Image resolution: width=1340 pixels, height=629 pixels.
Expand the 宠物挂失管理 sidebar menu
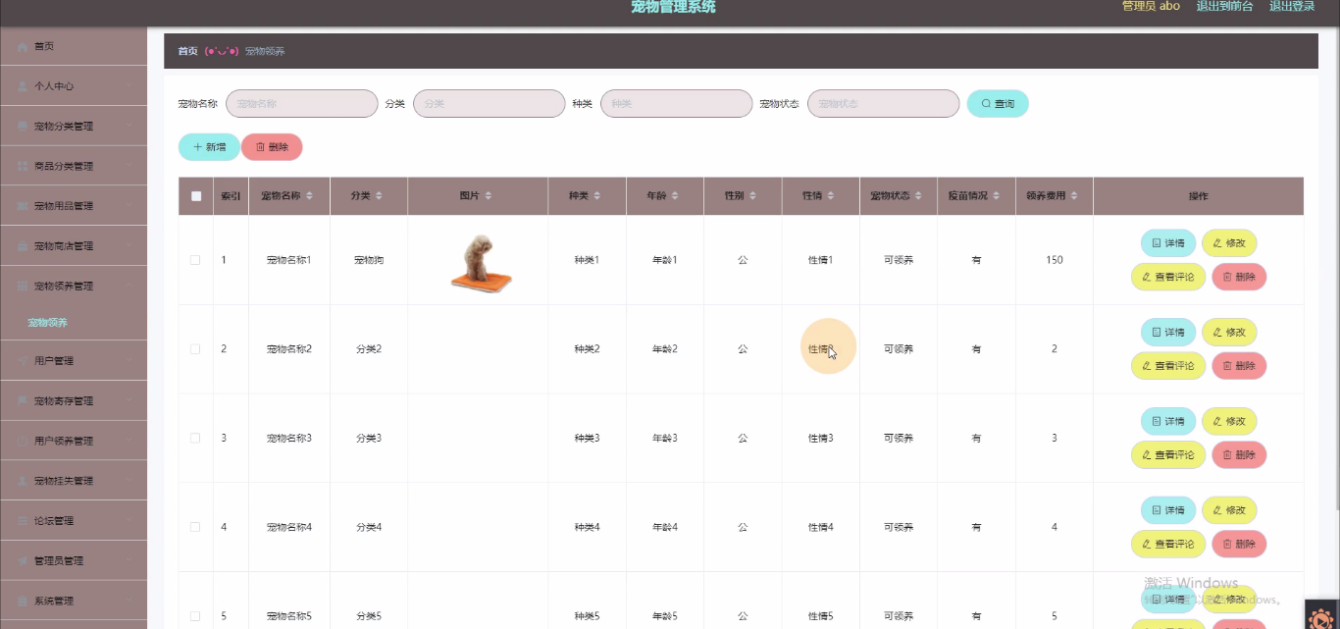click(x=73, y=481)
